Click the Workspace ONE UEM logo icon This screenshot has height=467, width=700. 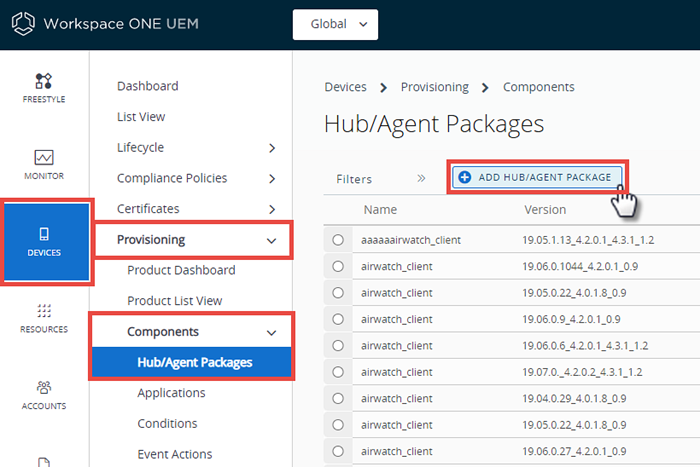[23, 24]
